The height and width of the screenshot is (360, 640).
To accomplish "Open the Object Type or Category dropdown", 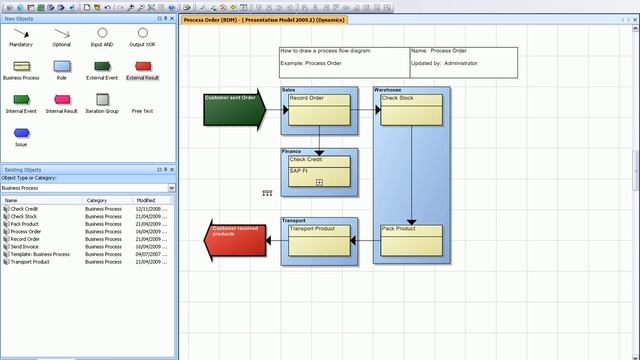I will click(x=171, y=188).
